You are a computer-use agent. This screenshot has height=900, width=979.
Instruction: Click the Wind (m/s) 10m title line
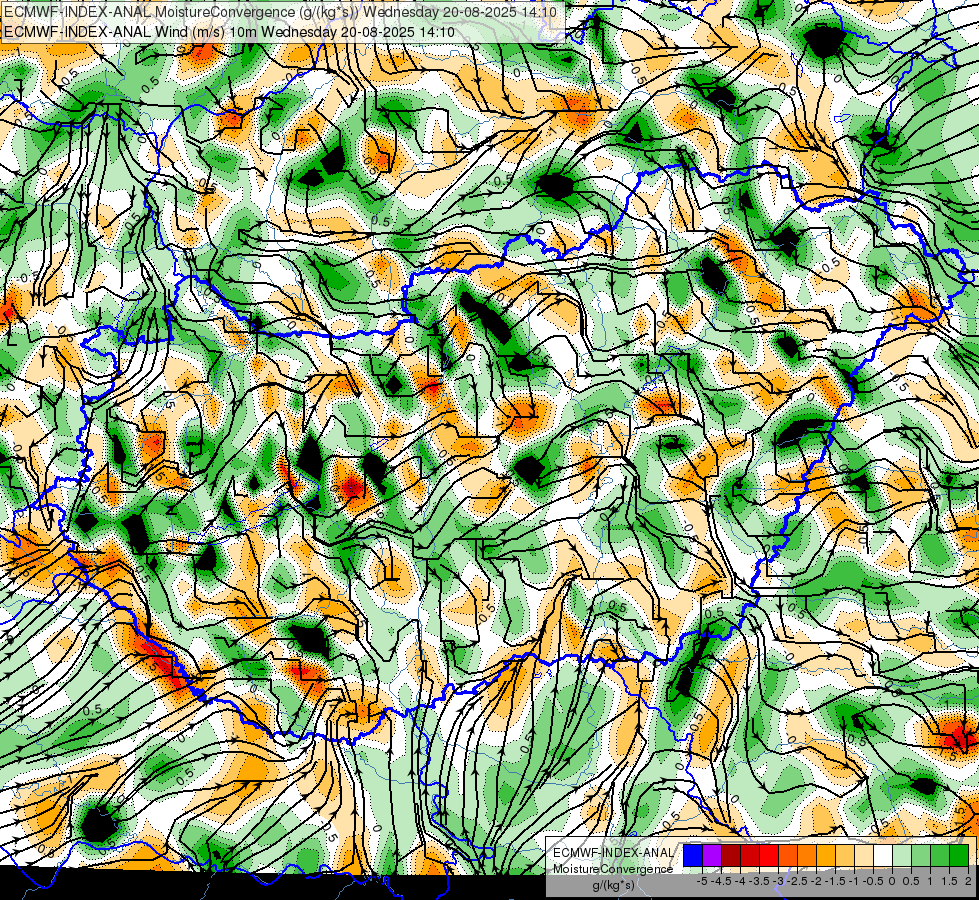(229, 32)
